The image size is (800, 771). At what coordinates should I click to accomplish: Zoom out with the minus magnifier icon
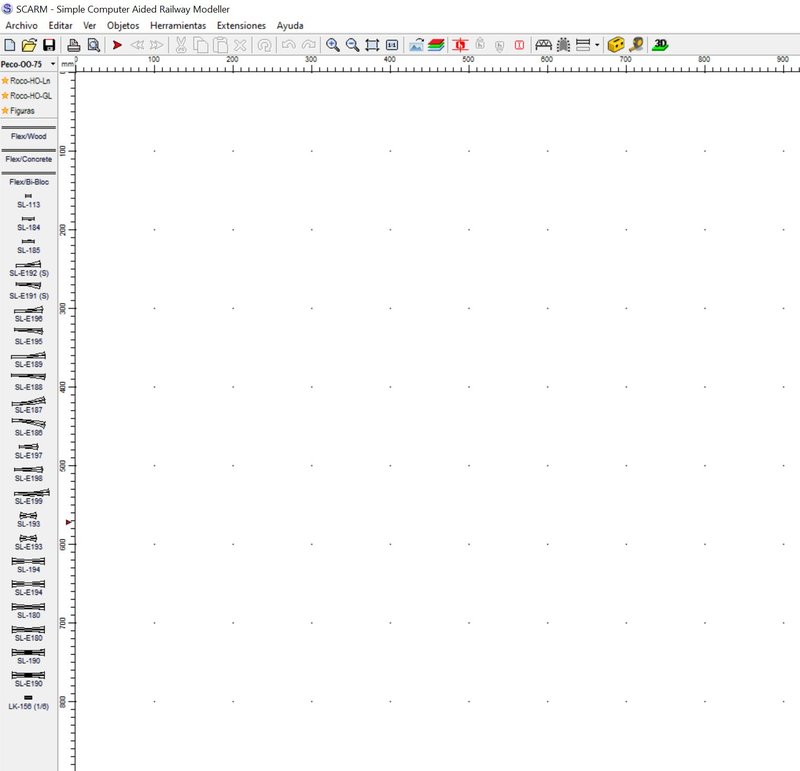(x=353, y=45)
